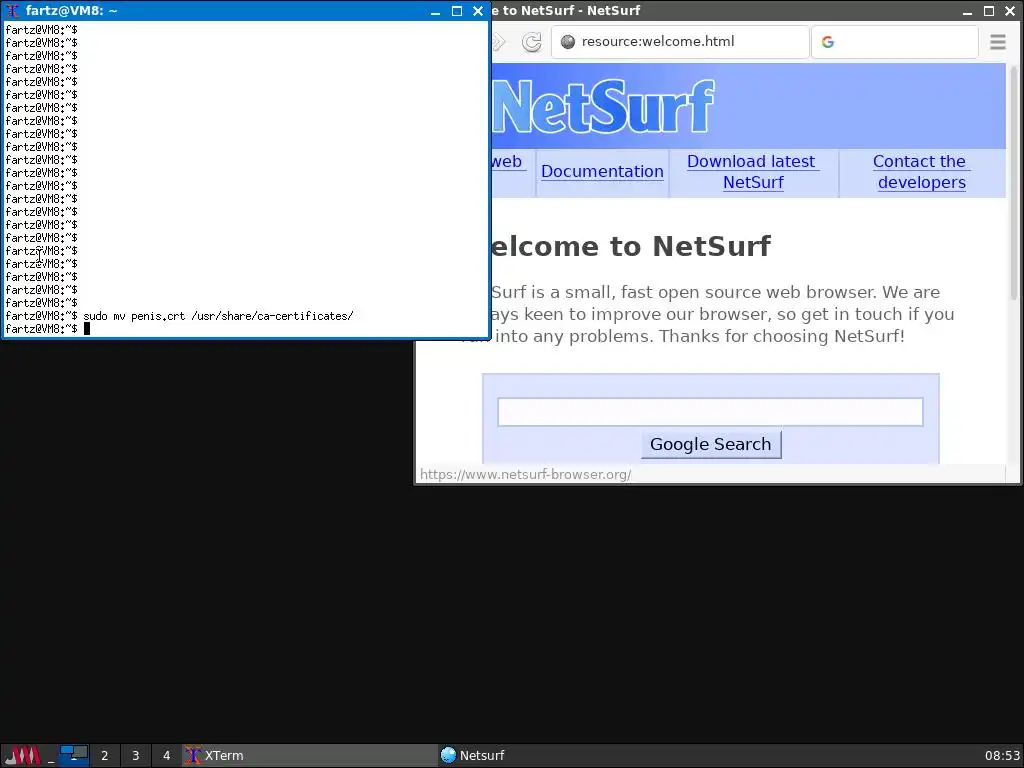
Task: Switch to workspace 4
Action: (167, 756)
